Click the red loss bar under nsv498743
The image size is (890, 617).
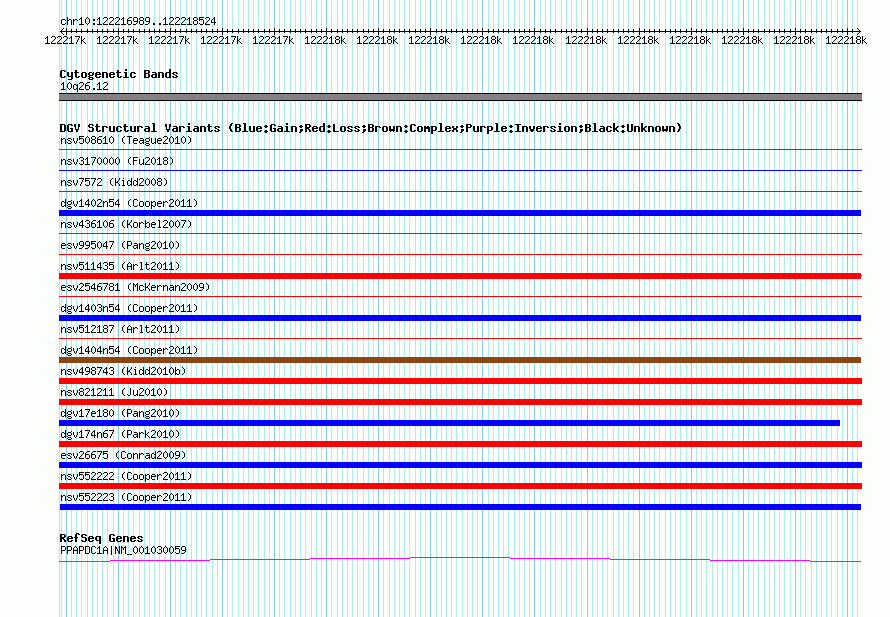point(460,381)
